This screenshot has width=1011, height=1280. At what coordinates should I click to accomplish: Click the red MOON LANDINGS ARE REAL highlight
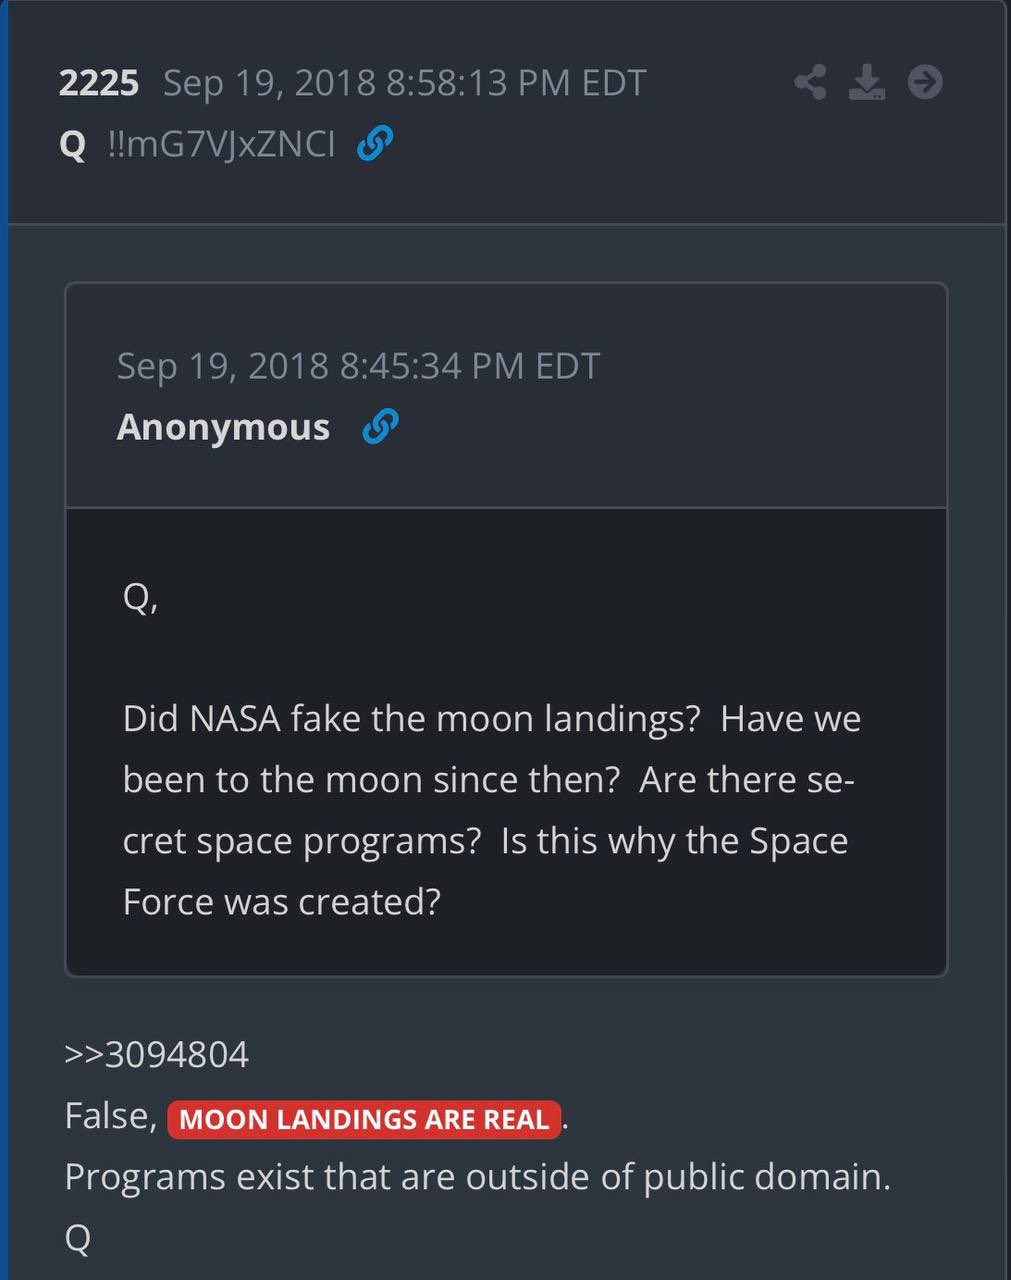pos(364,1118)
